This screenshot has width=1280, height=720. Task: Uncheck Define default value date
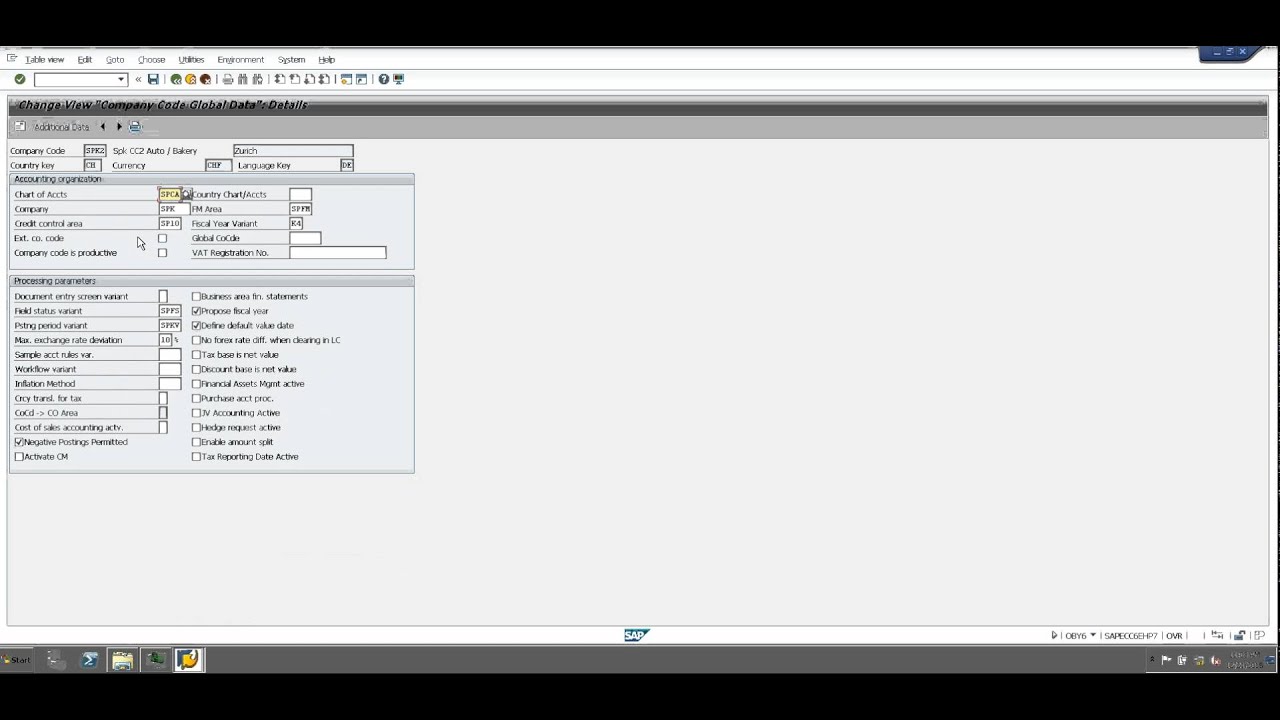tap(196, 326)
